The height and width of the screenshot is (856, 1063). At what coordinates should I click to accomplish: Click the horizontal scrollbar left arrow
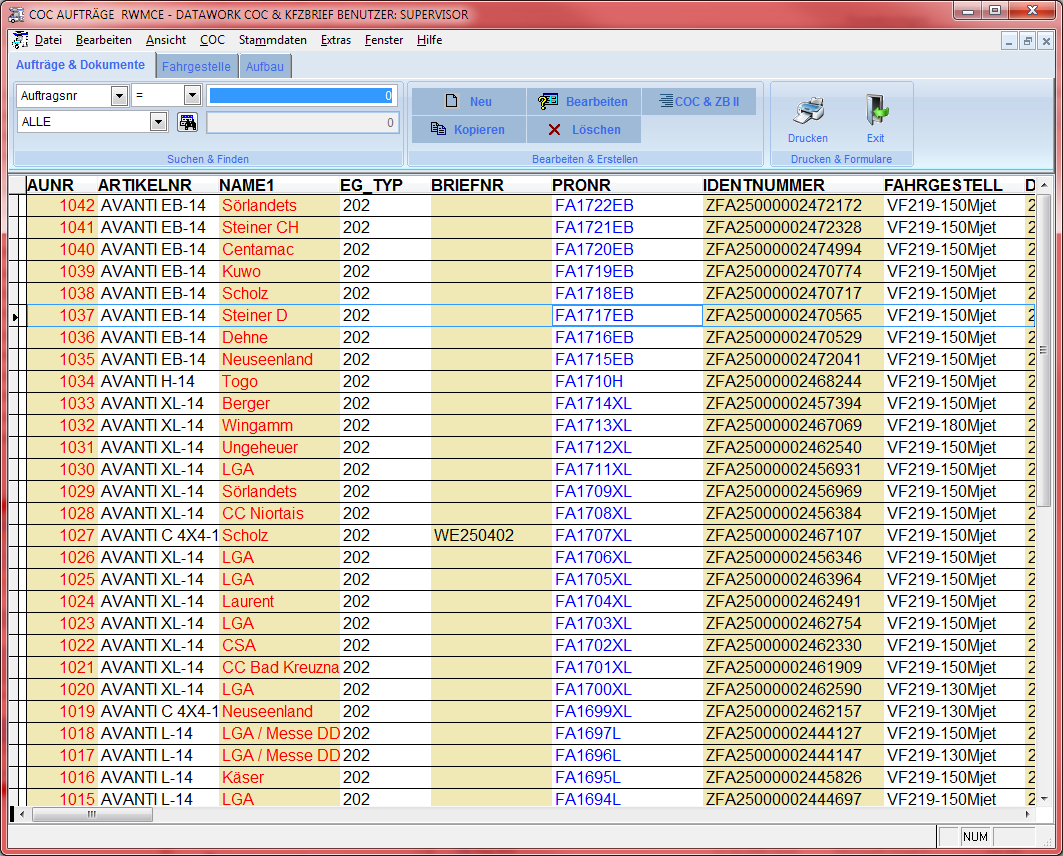(22, 814)
